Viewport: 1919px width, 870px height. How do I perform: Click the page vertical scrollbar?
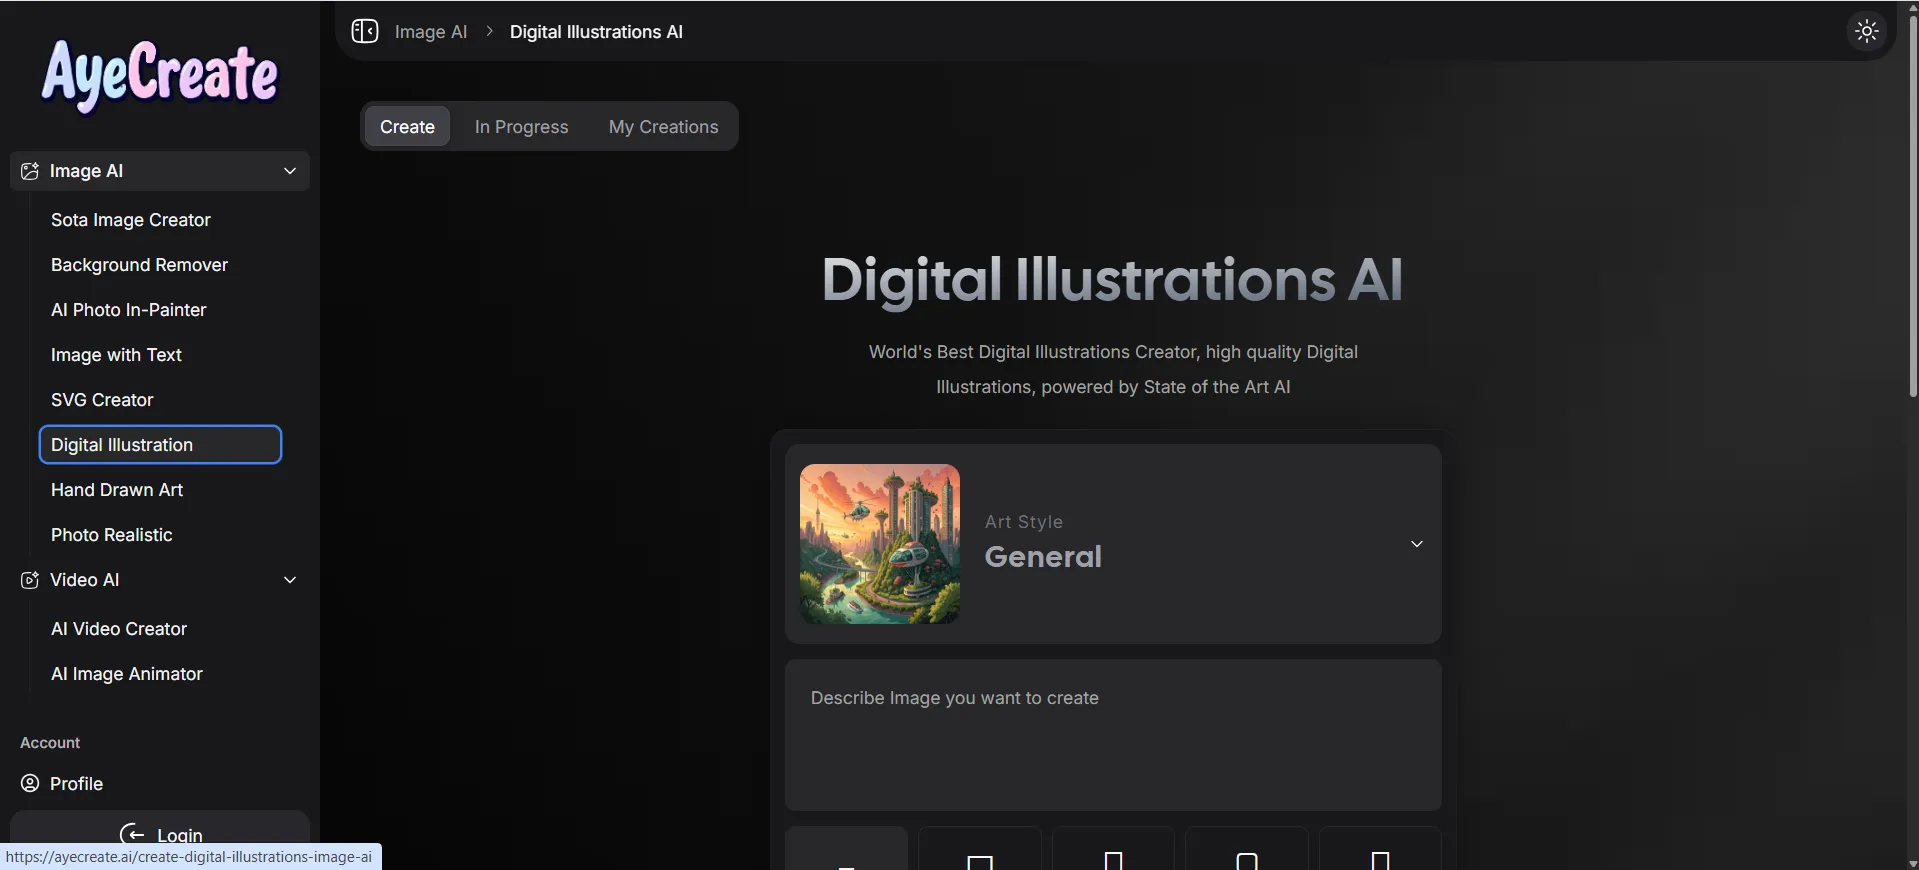[1912, 205]
